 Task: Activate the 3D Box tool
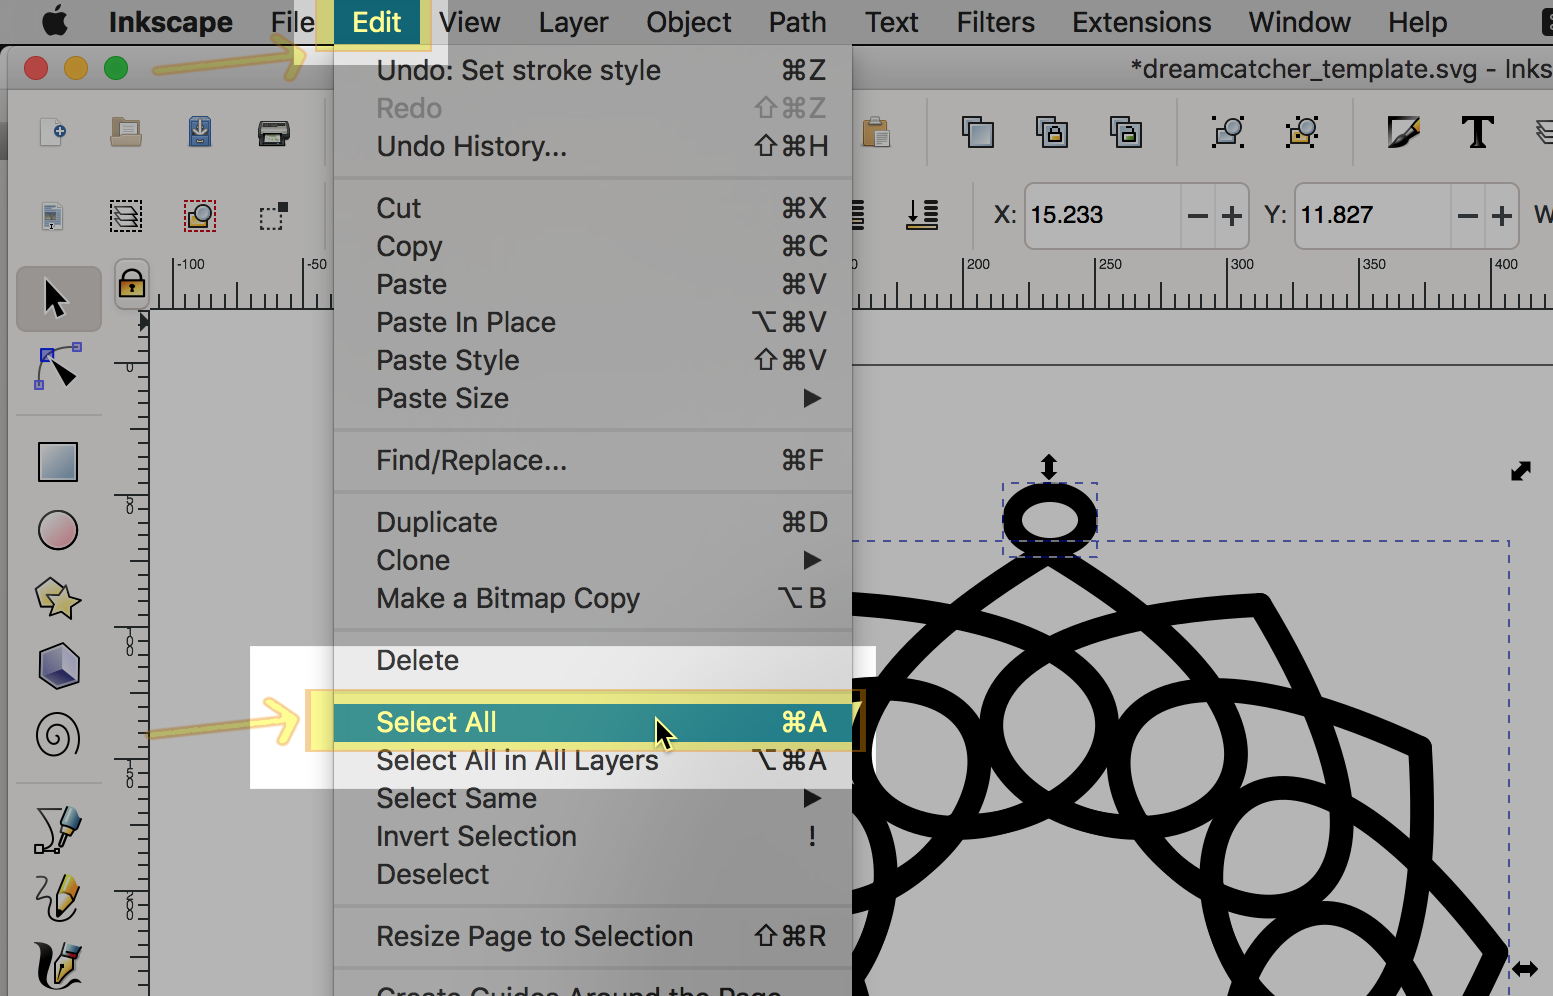tap(58, 666)
